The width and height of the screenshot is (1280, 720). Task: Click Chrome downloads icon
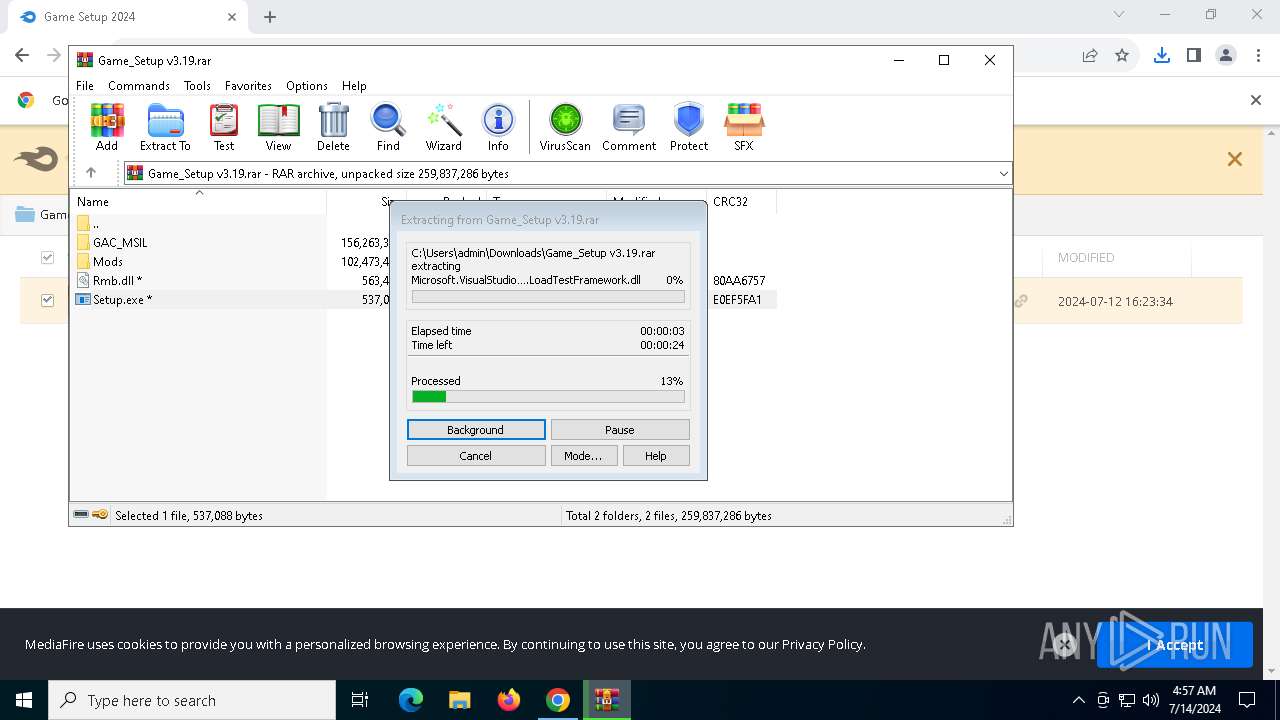pos(1161,56)
